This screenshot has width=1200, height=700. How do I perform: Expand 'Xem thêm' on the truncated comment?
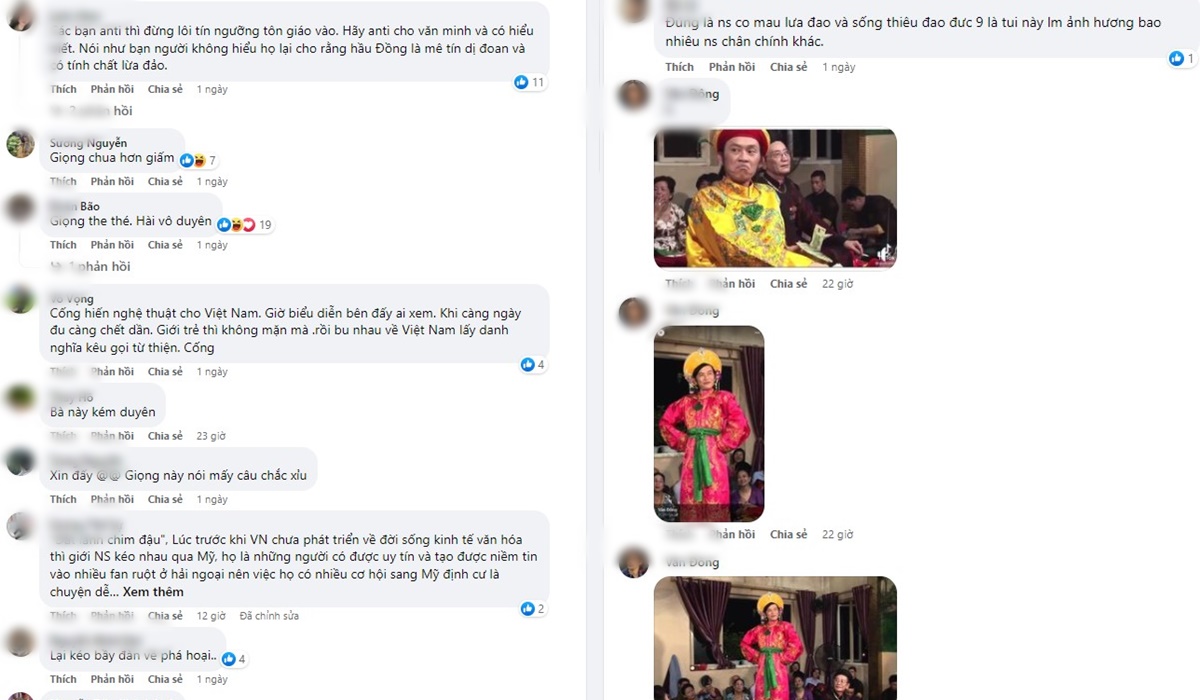(154, 592)
